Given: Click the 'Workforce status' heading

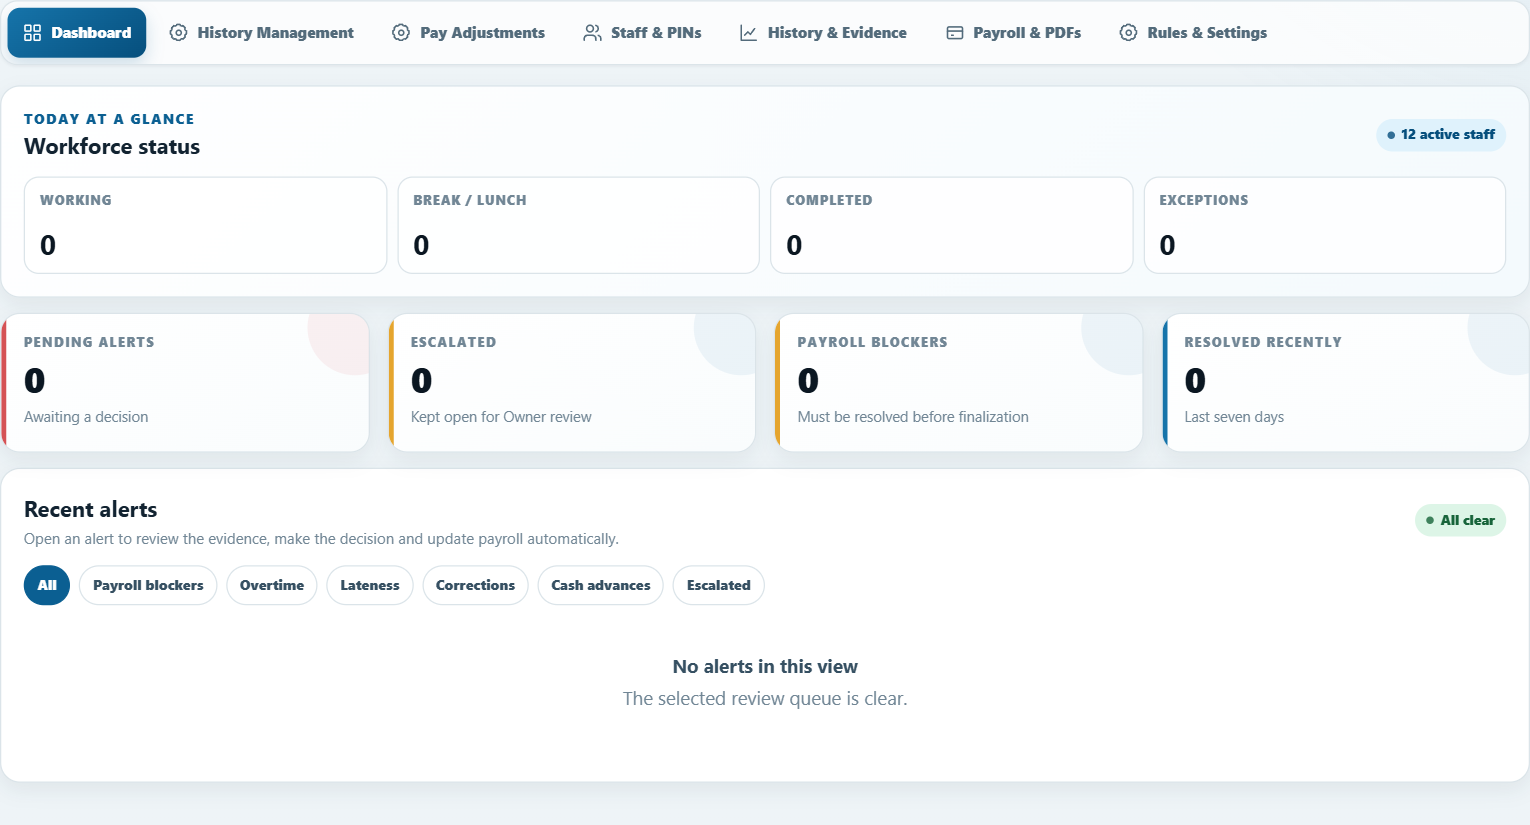Looking at the screenshot, I should 112,147.
